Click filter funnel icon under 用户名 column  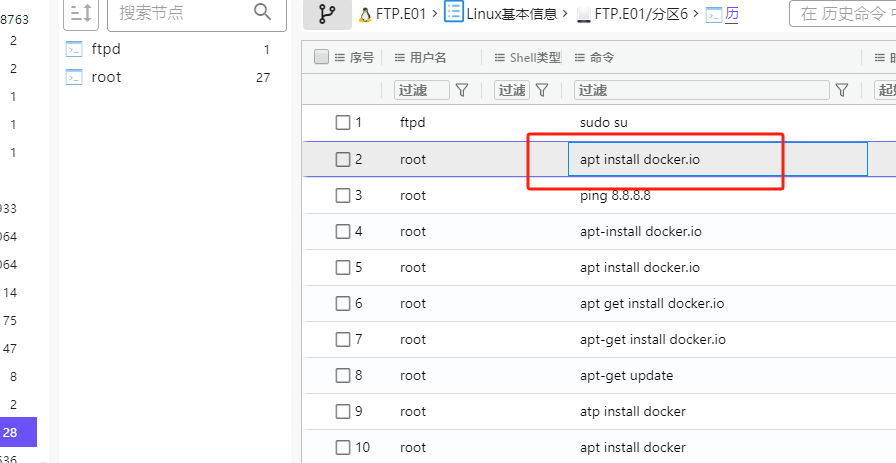coord(462,90)
